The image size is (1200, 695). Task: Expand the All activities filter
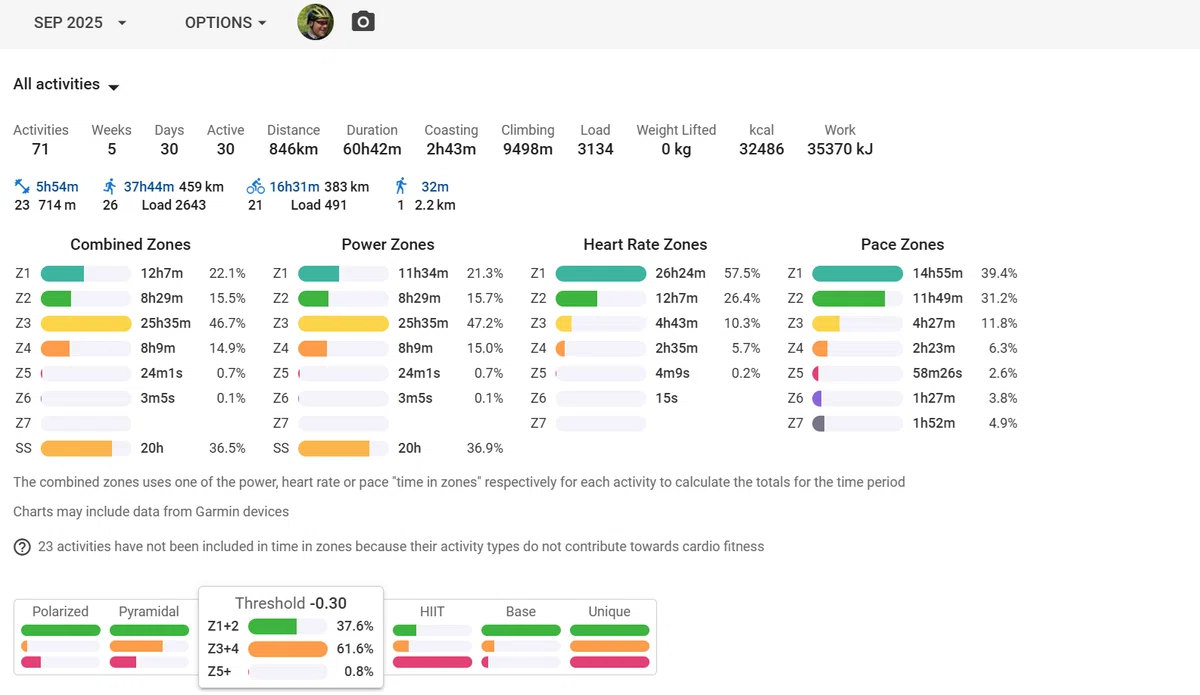pos(66,85)
